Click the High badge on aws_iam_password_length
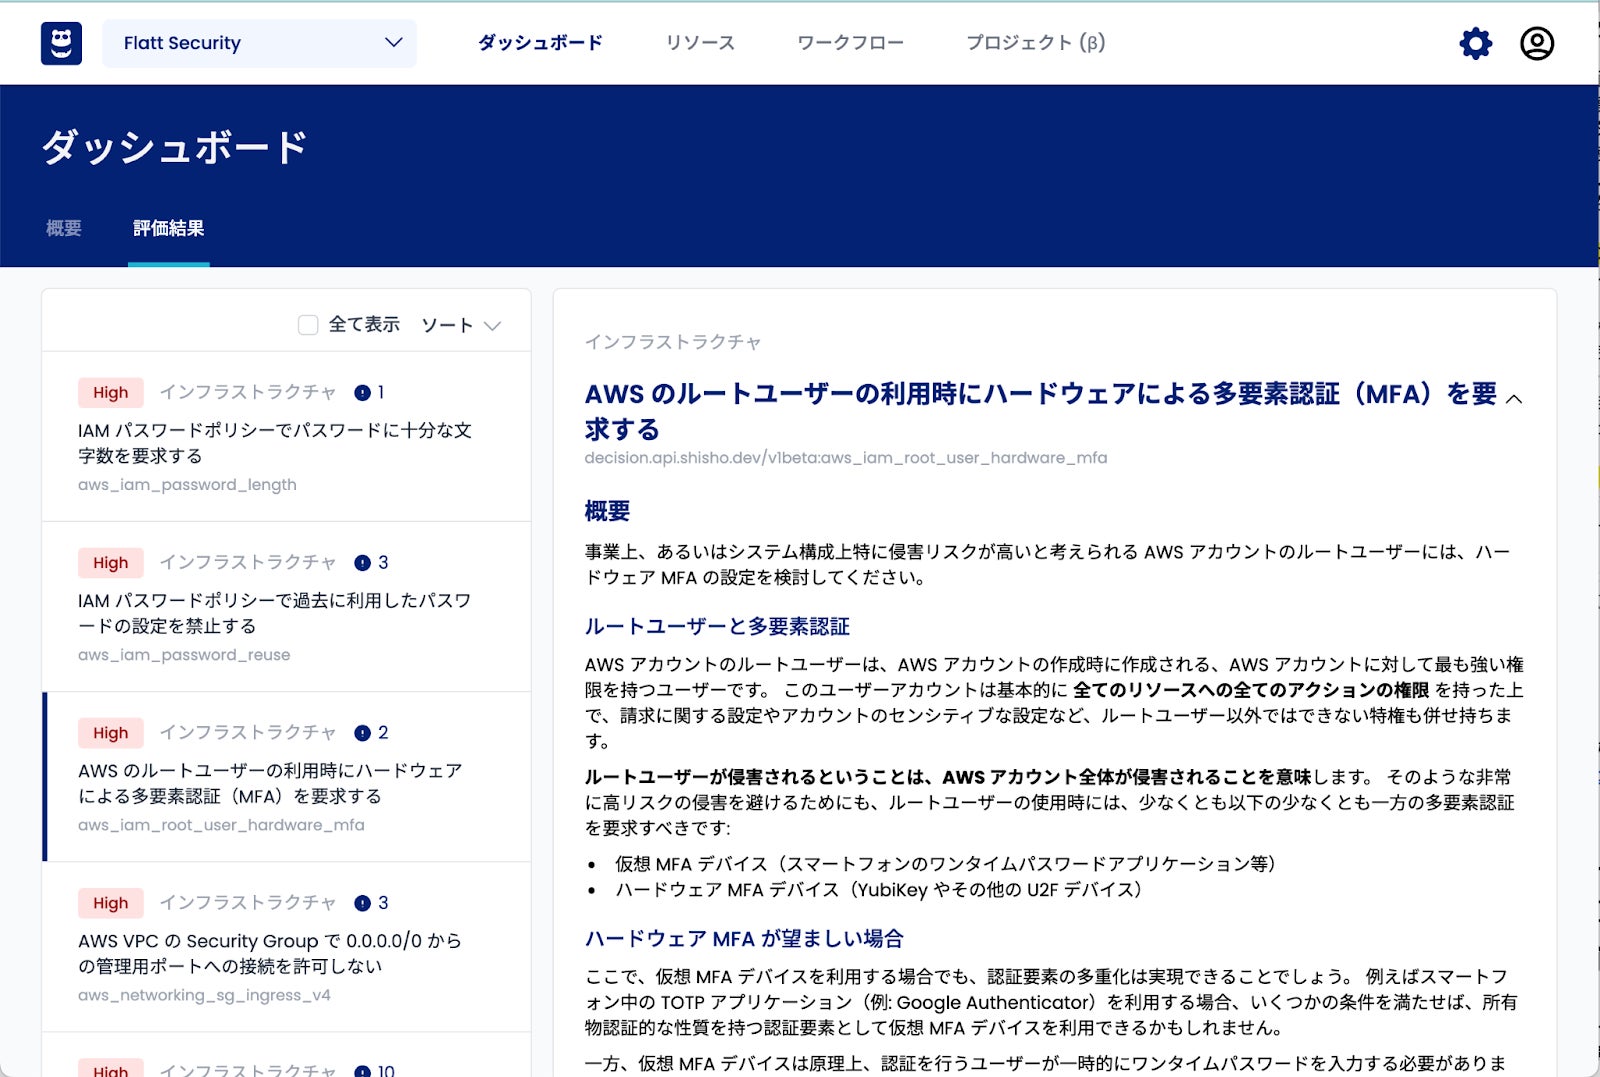Viewport: 1600px width, 1077px height. (111, 393)
